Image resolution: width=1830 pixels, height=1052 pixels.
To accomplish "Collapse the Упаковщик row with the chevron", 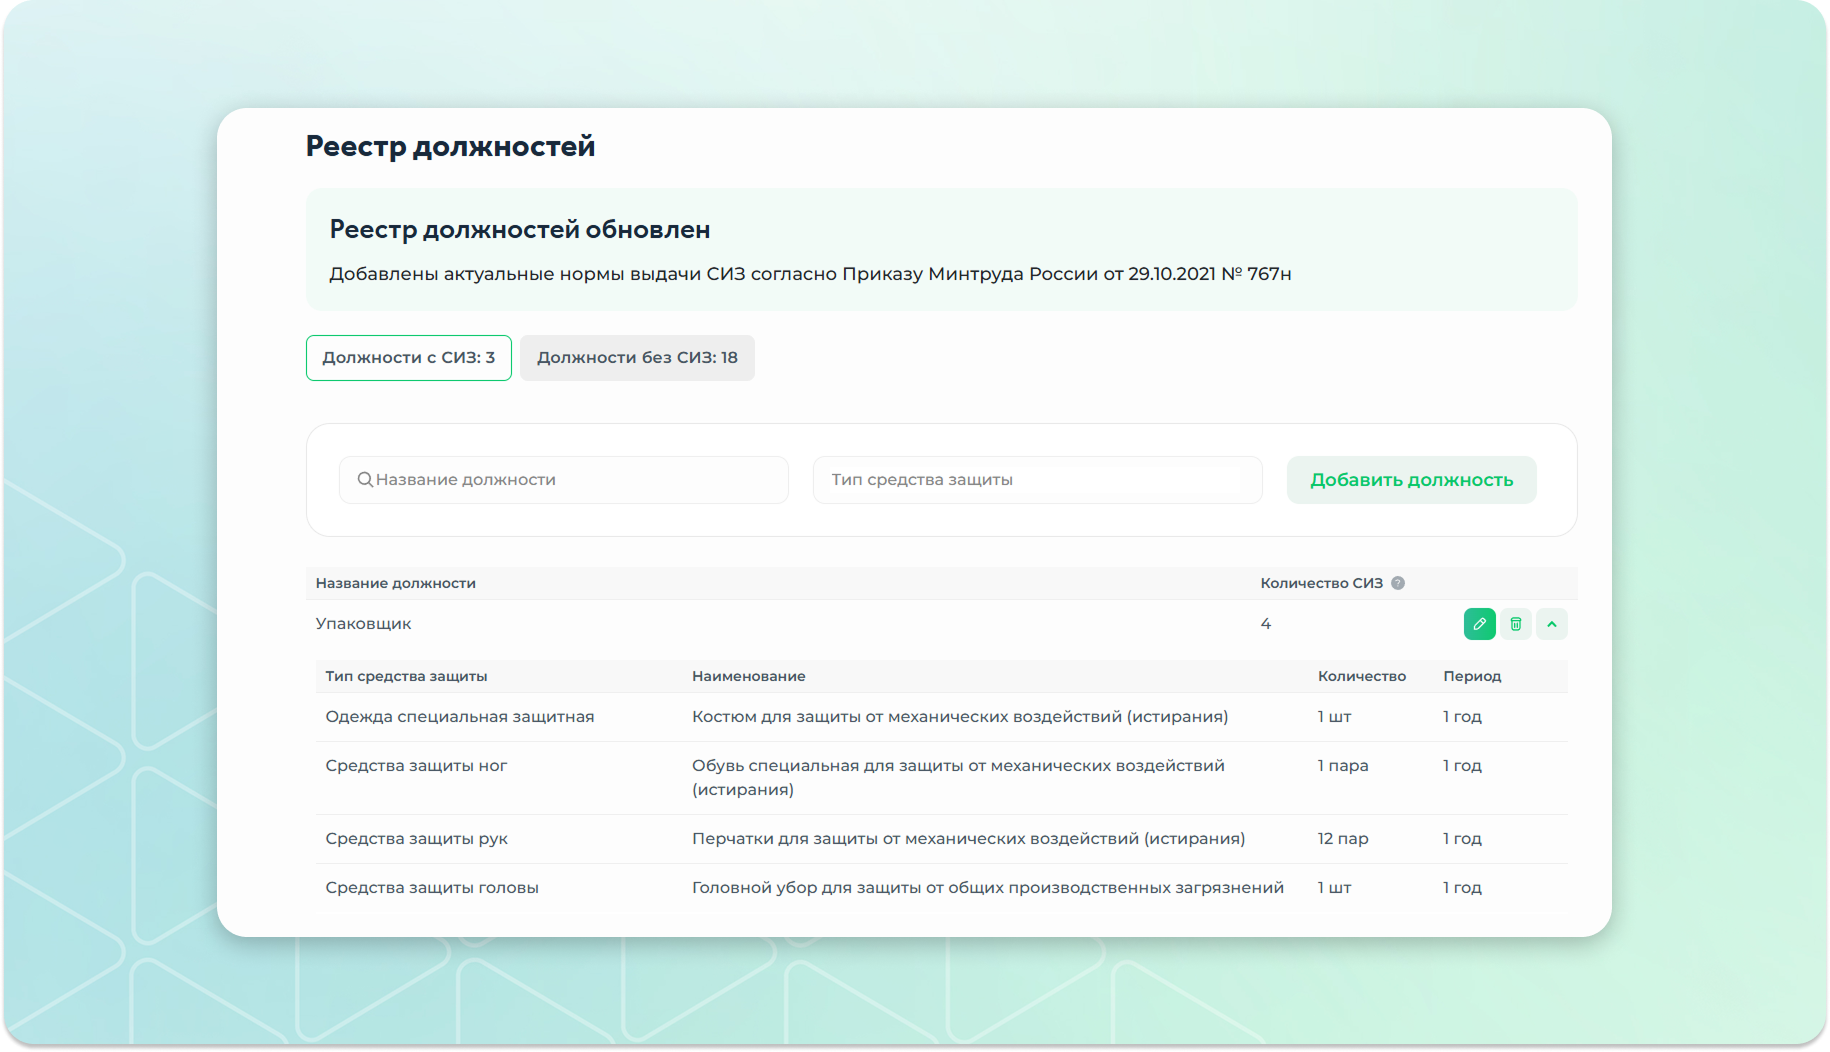I will pyautogui.click(x=1551, y=624).
